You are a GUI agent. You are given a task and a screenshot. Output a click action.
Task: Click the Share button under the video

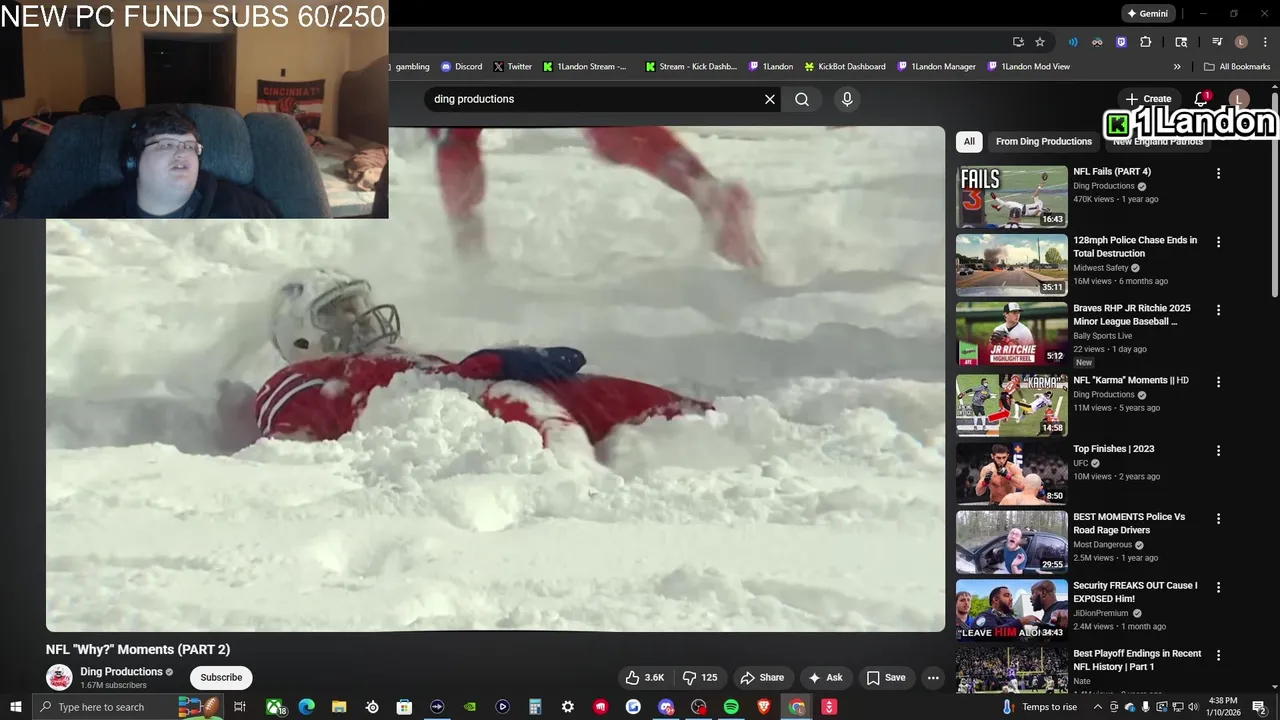pyautogui.click(x=762, y=677)
